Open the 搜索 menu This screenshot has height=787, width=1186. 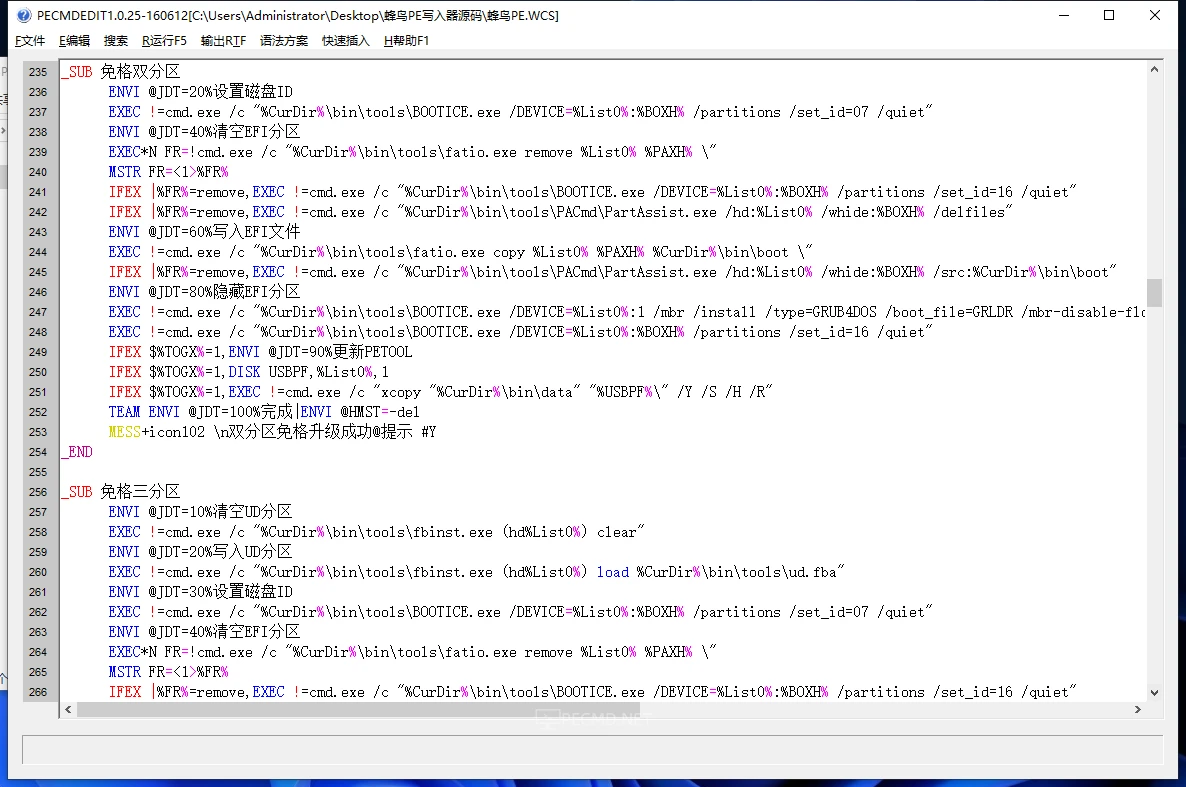(x=116, y=41)
